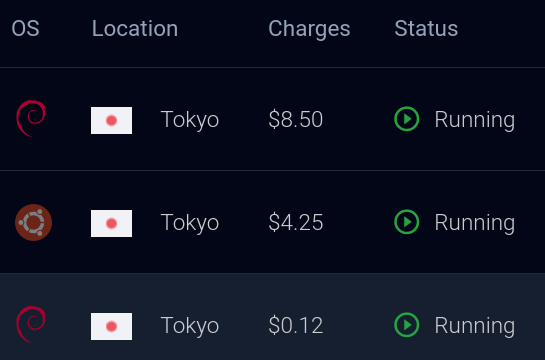Click the Running label in the $8.50 row
The image size is (545, 360).
tap(475, 121)
